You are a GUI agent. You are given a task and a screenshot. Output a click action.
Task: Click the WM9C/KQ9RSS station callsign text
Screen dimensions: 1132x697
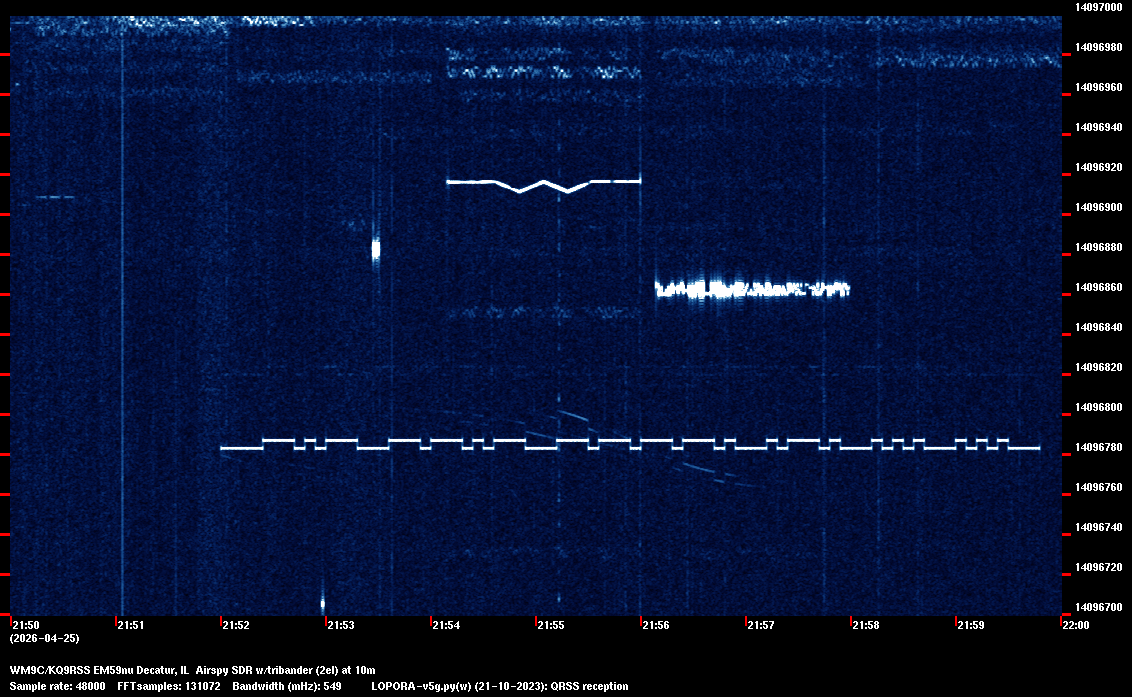pos(50,670)
